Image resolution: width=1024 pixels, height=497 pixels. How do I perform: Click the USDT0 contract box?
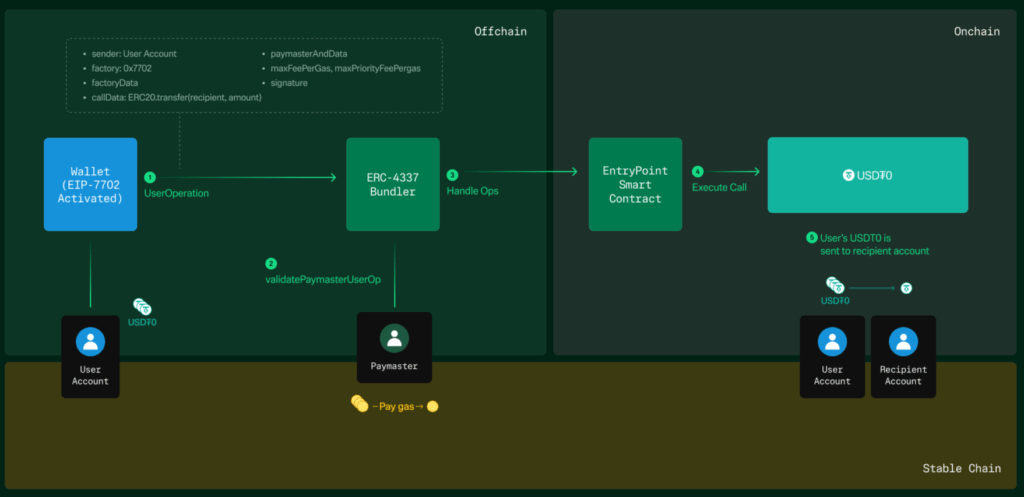coord(867,175)
